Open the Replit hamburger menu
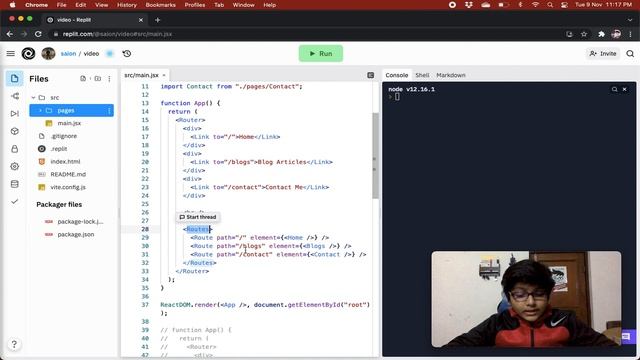 coord(11,53)
